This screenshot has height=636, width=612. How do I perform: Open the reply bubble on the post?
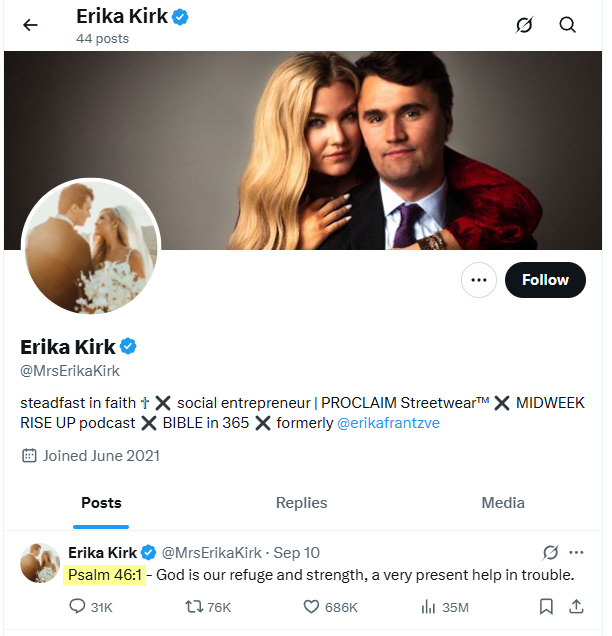click(x=78, y=606)
